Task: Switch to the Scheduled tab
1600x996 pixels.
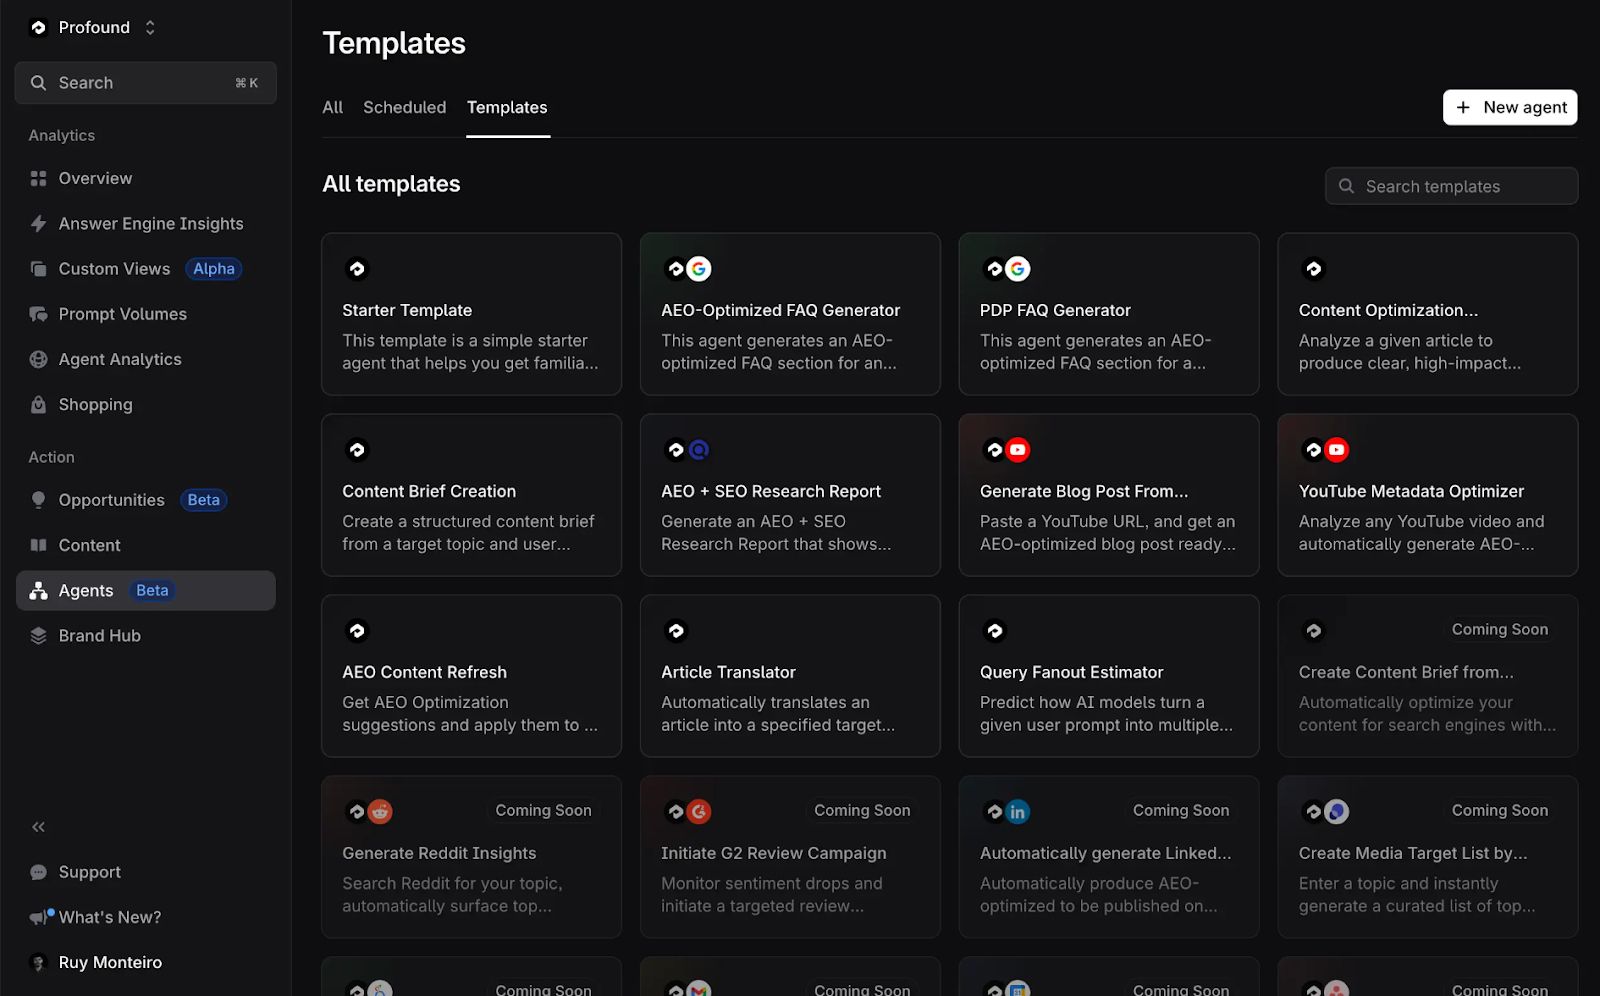Action: [404, 107]
